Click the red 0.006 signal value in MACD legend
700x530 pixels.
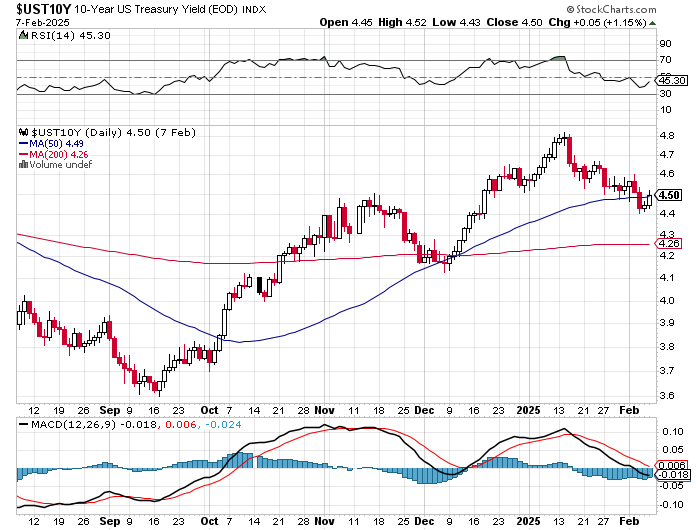tap(181, 424)
